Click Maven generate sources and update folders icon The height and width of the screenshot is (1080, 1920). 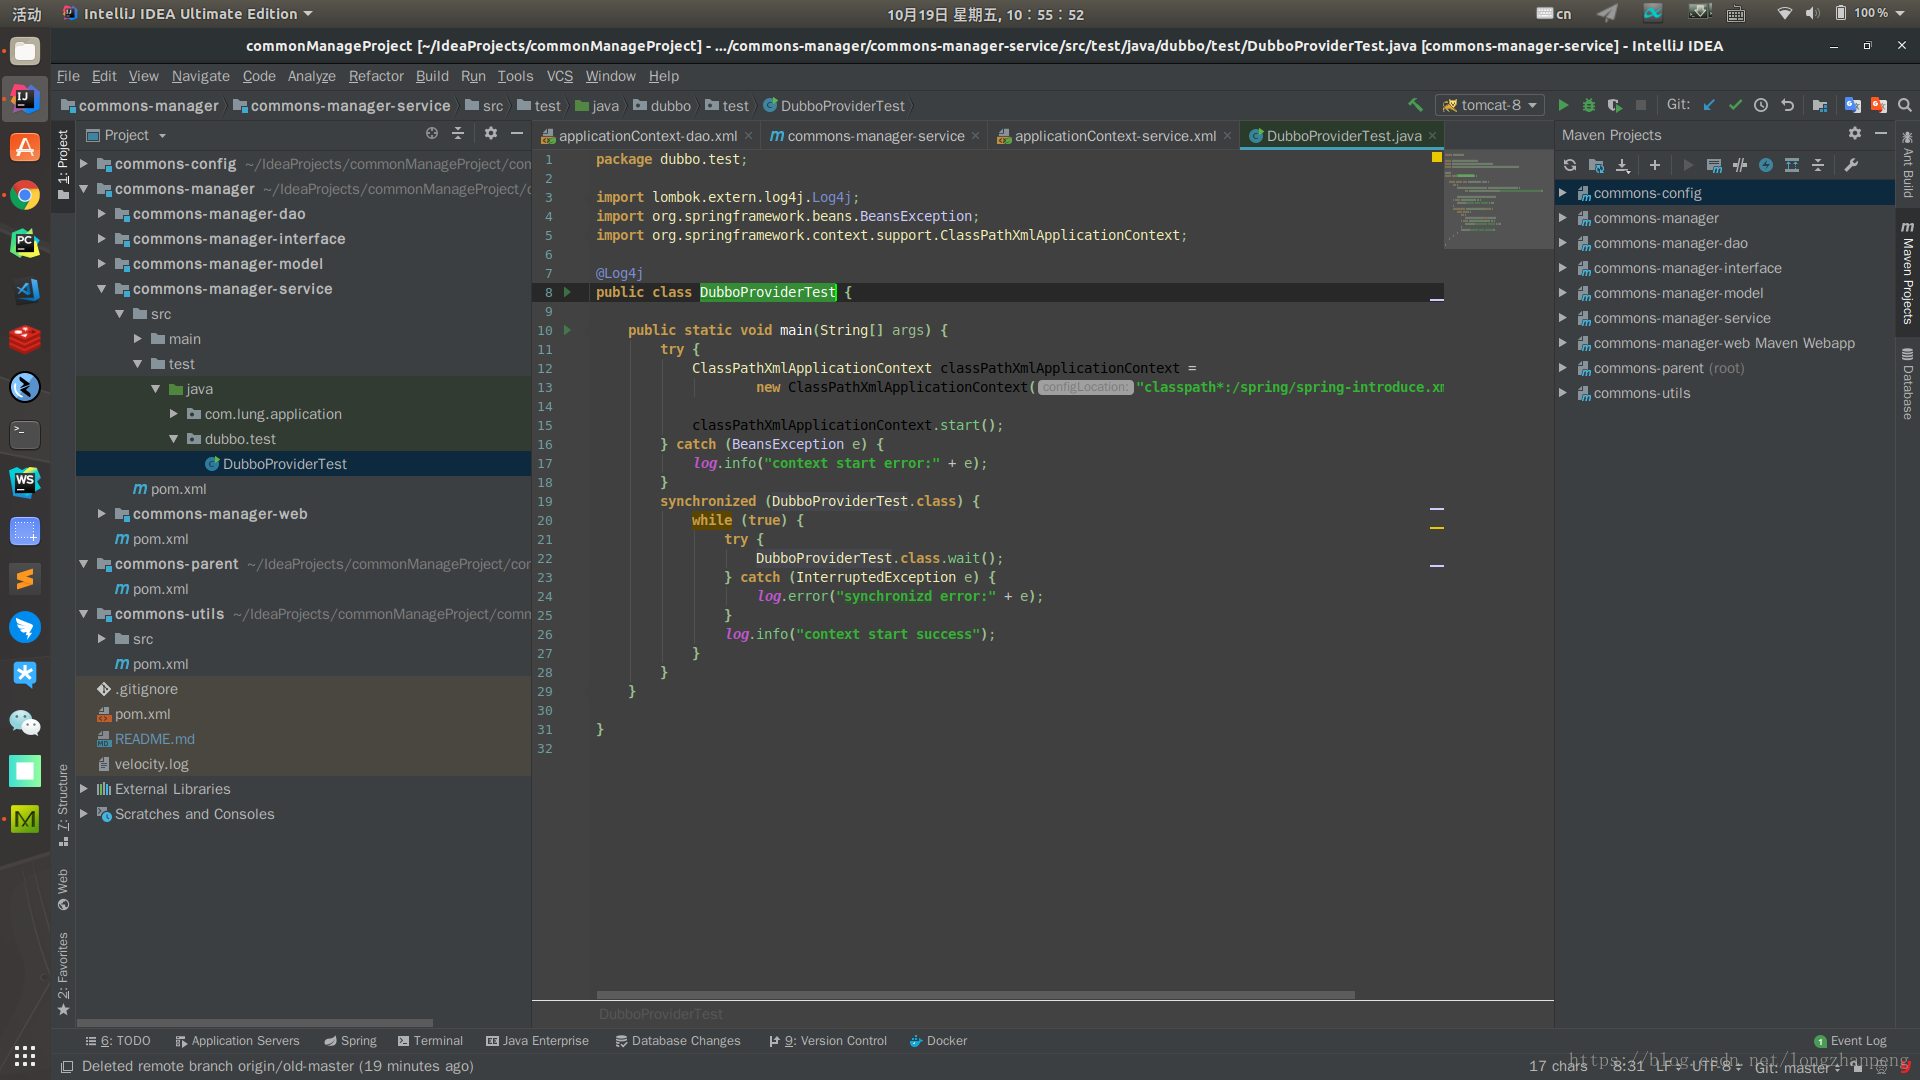(x=1596, y=165)
